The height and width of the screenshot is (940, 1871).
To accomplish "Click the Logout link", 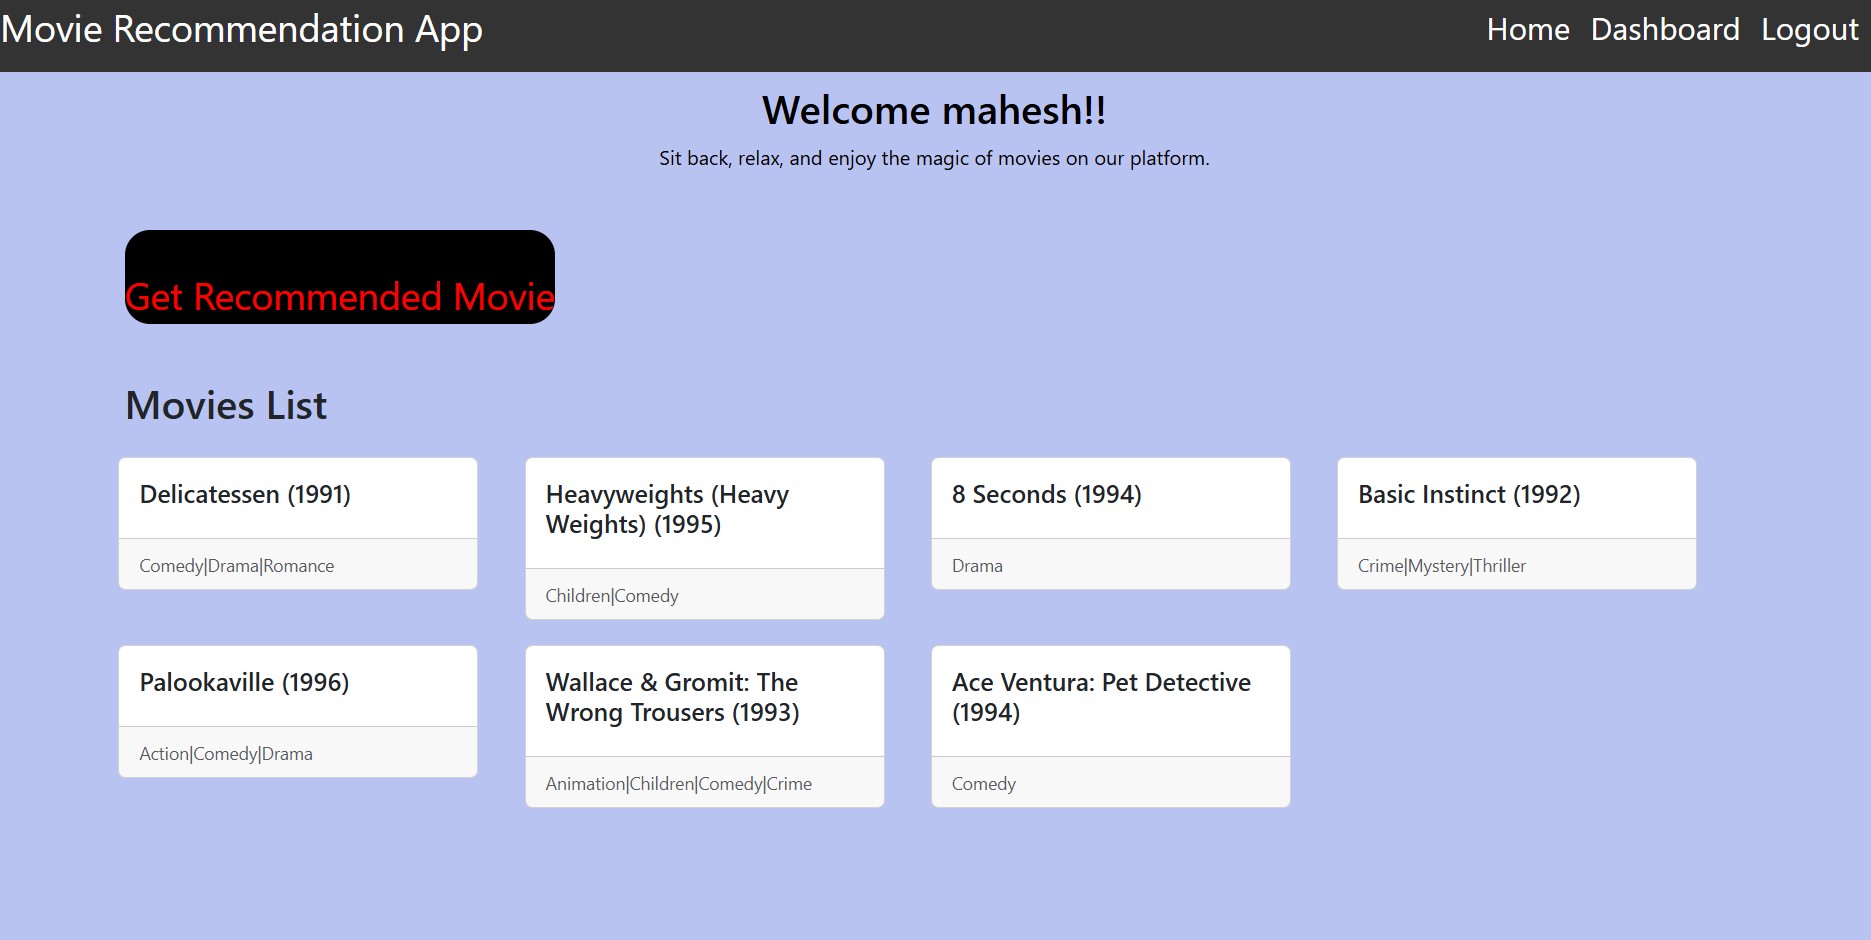I will pos(1808,29).
